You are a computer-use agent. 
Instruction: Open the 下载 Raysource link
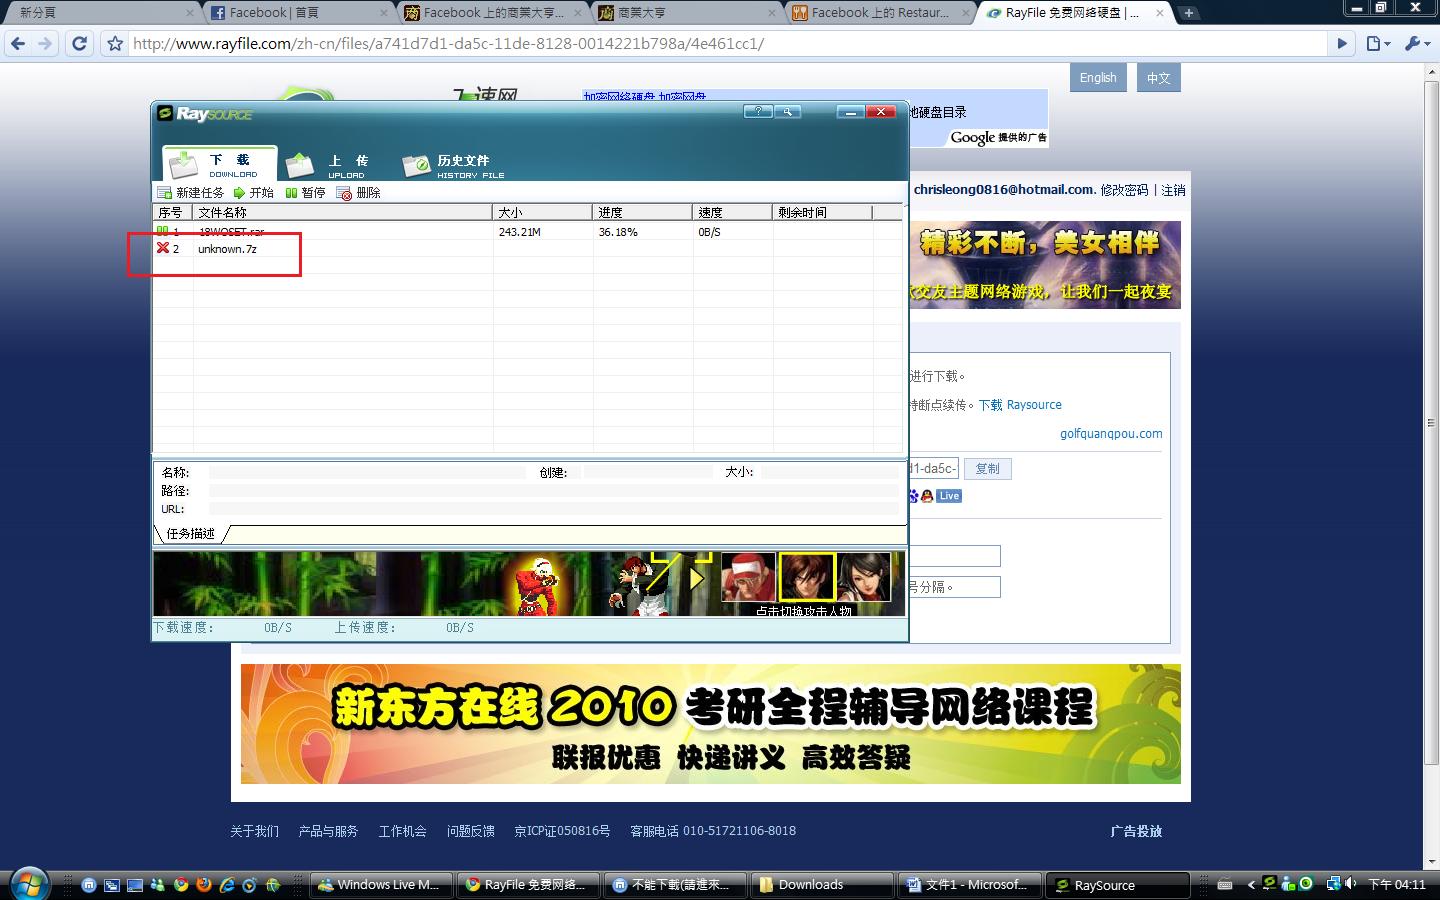coord(1020,405)
